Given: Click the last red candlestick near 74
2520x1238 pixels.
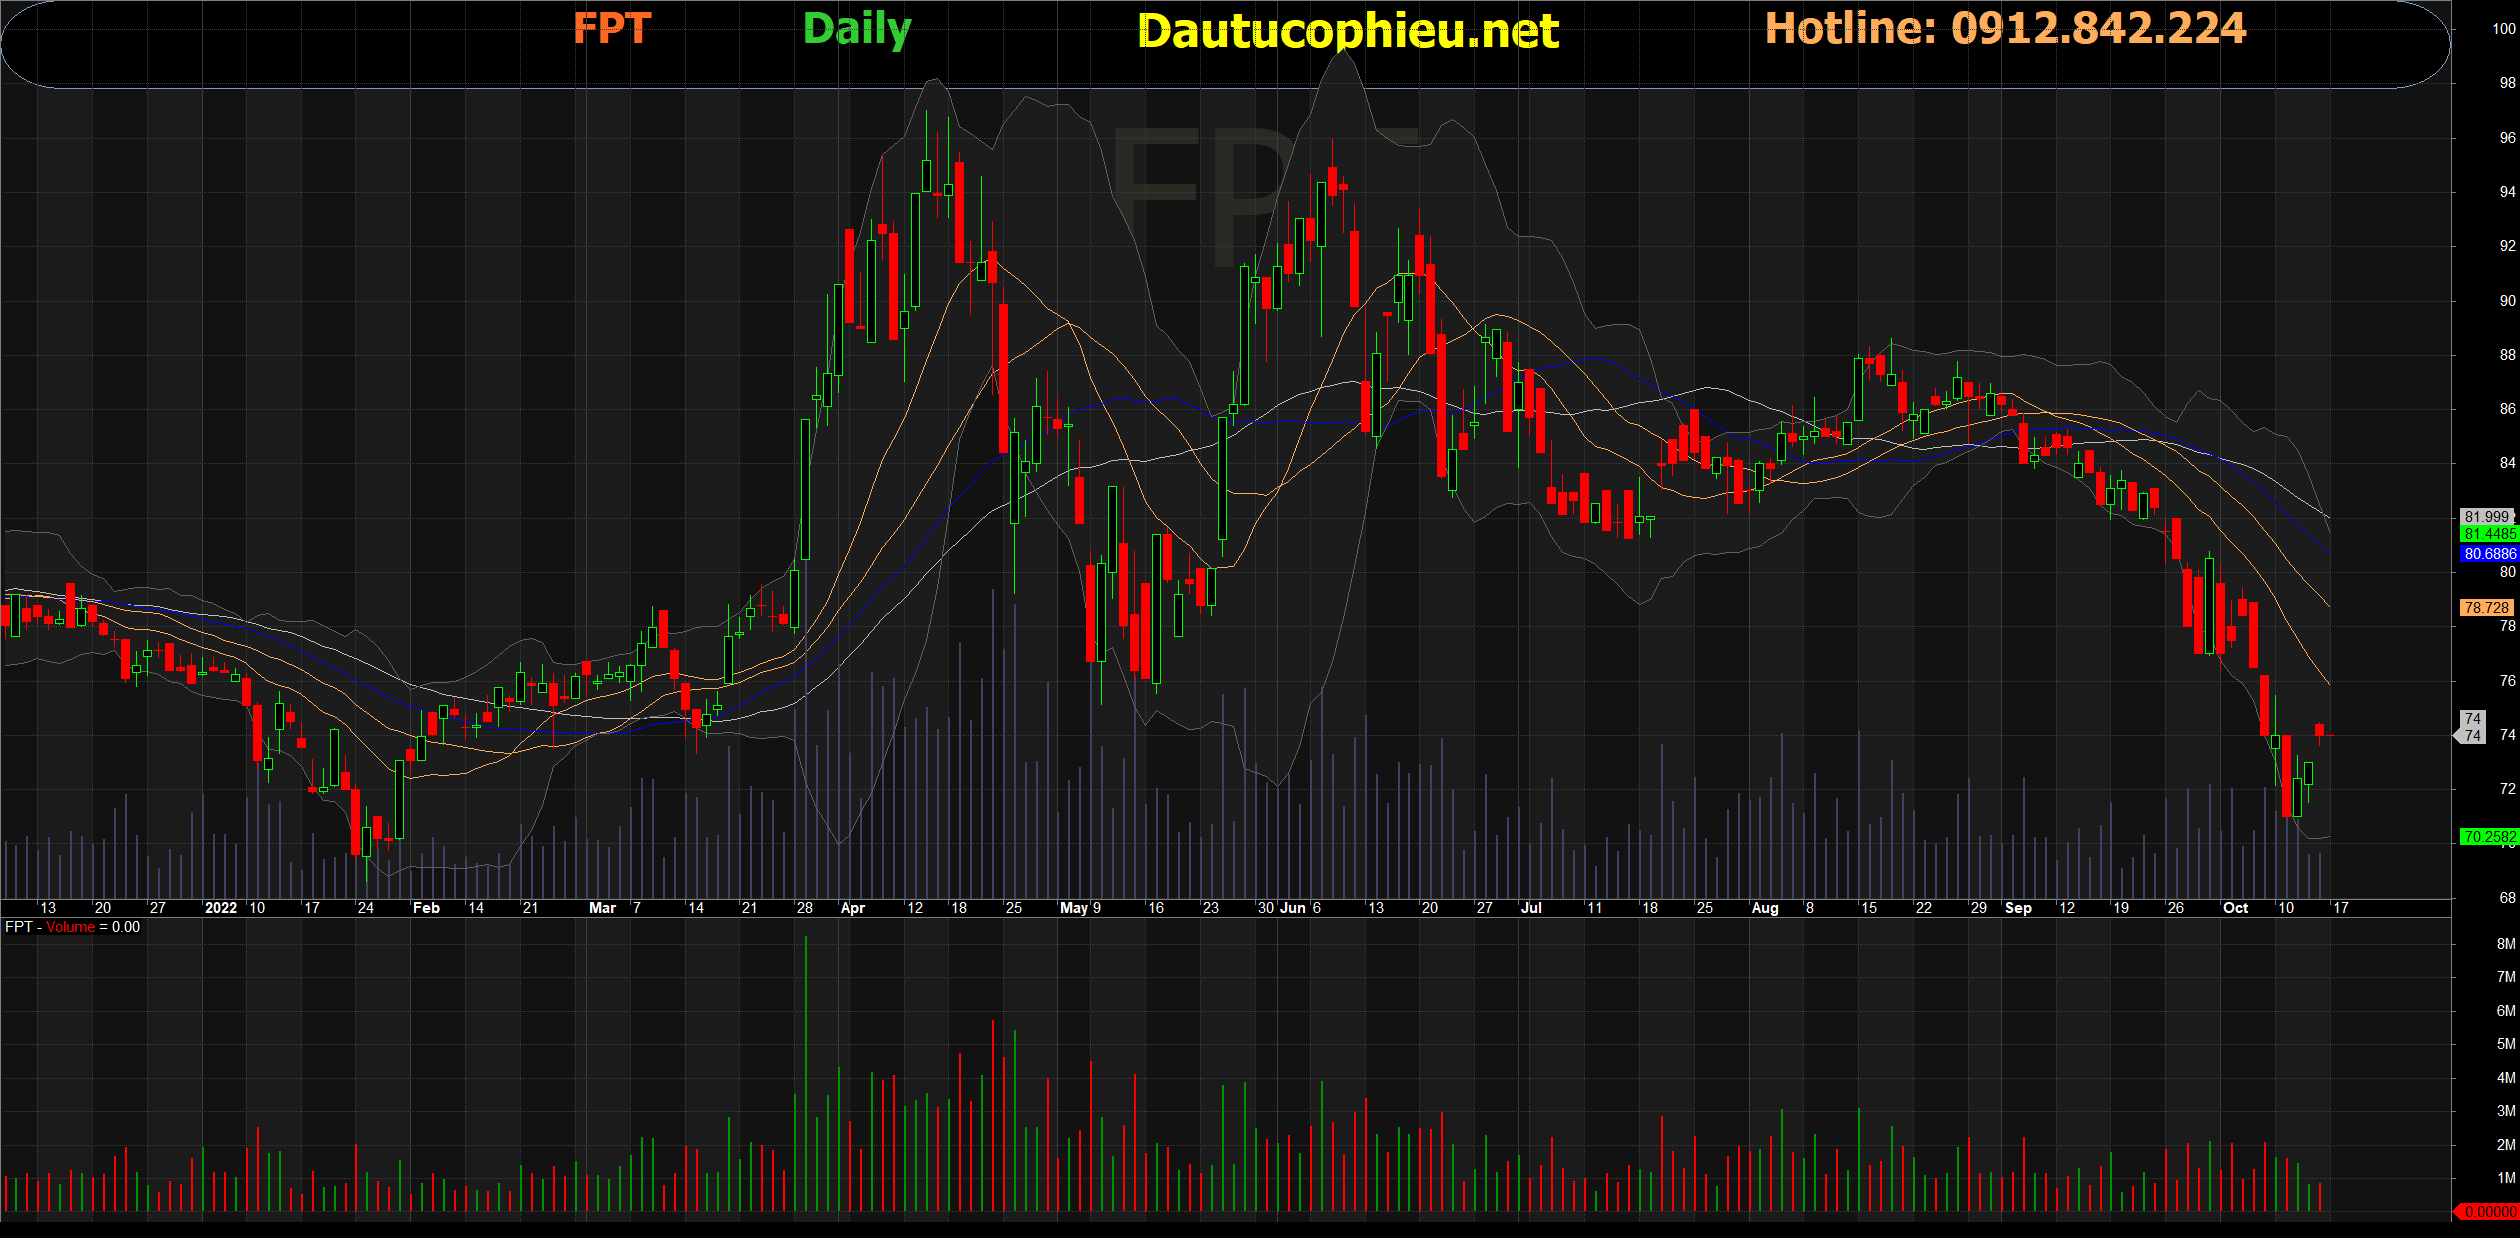Looking at the screenshot, I should pos(2319,730).
